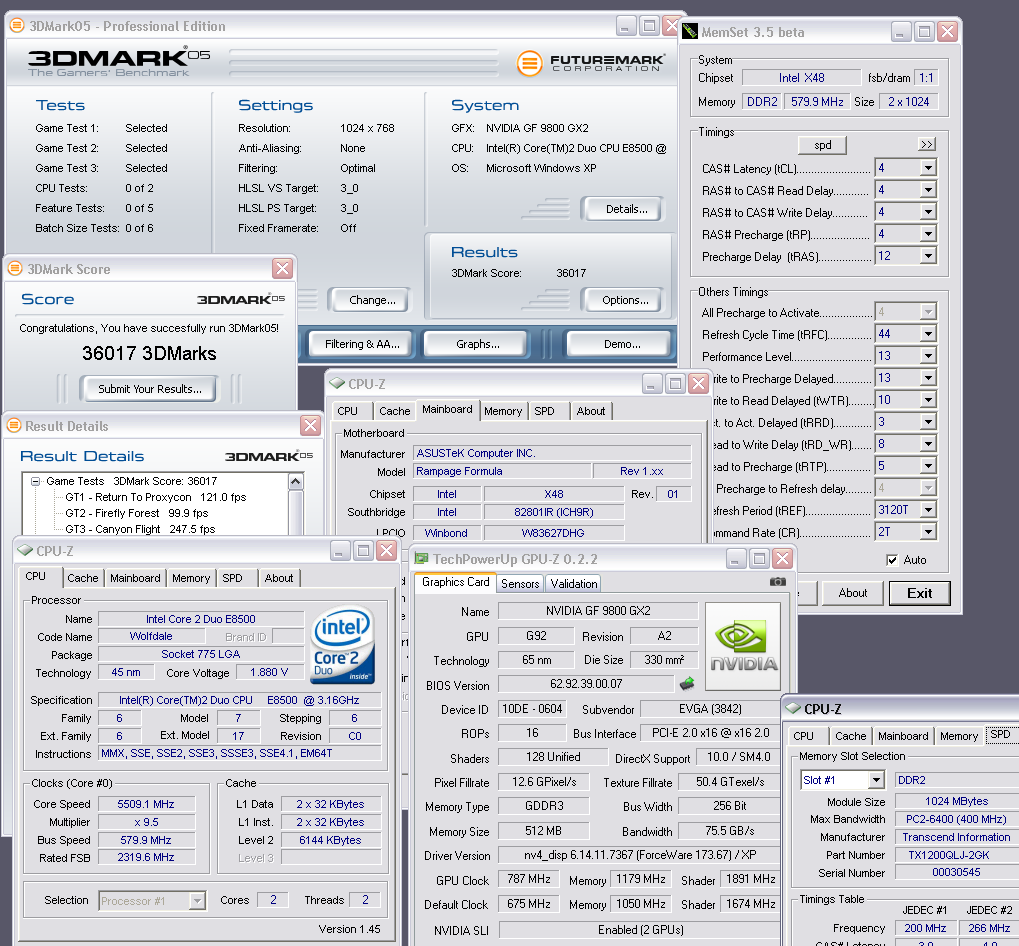Open the RAS# Precharge (tRP) dropdown
The width and height of the screenshot is (1019, 946).
pos(927,233)
